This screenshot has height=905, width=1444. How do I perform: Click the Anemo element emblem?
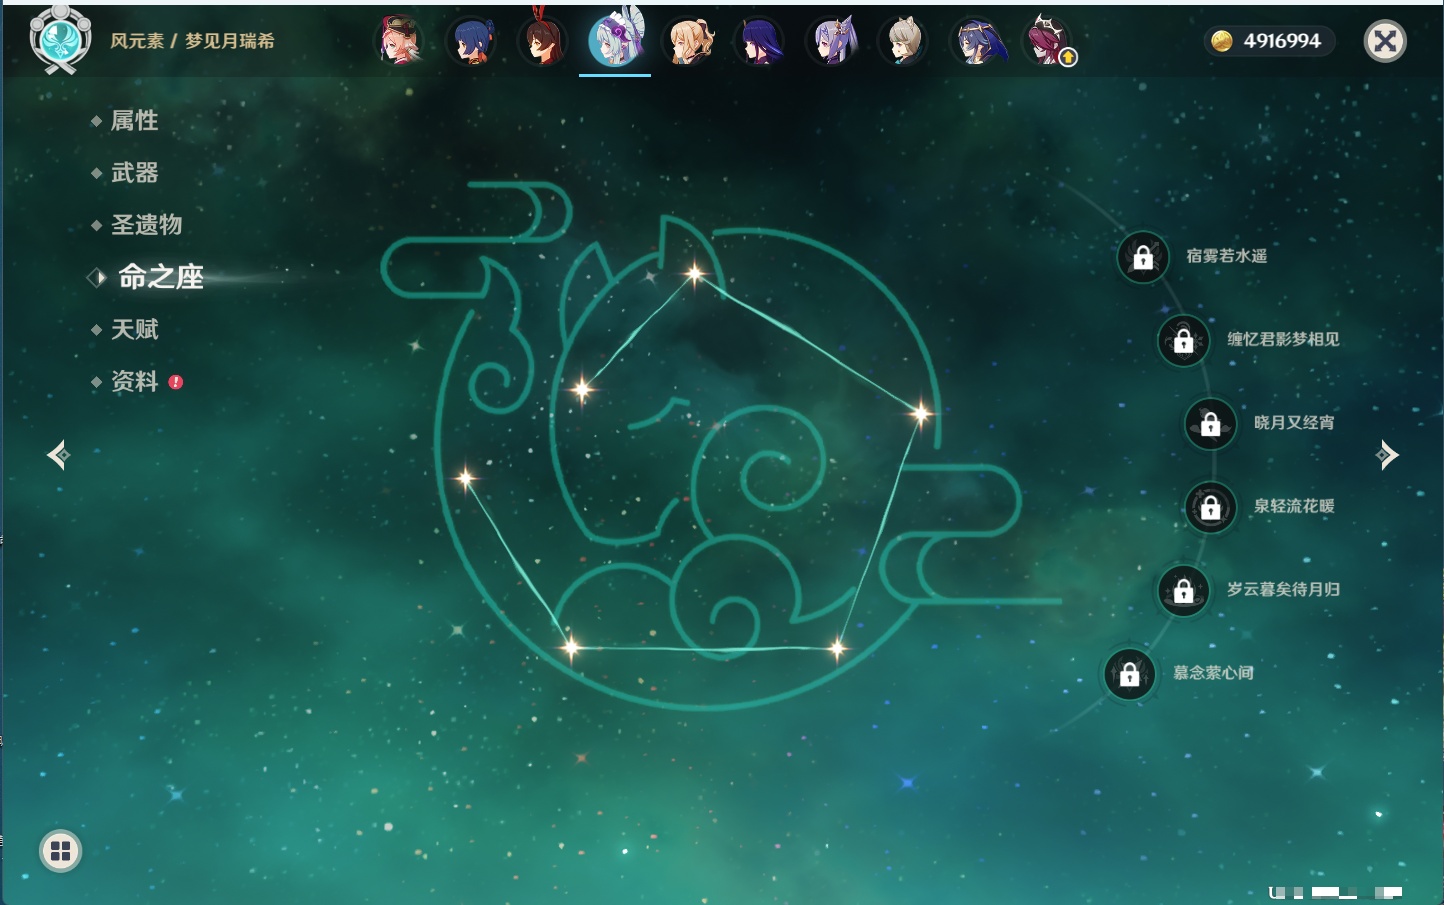(60, 40)
